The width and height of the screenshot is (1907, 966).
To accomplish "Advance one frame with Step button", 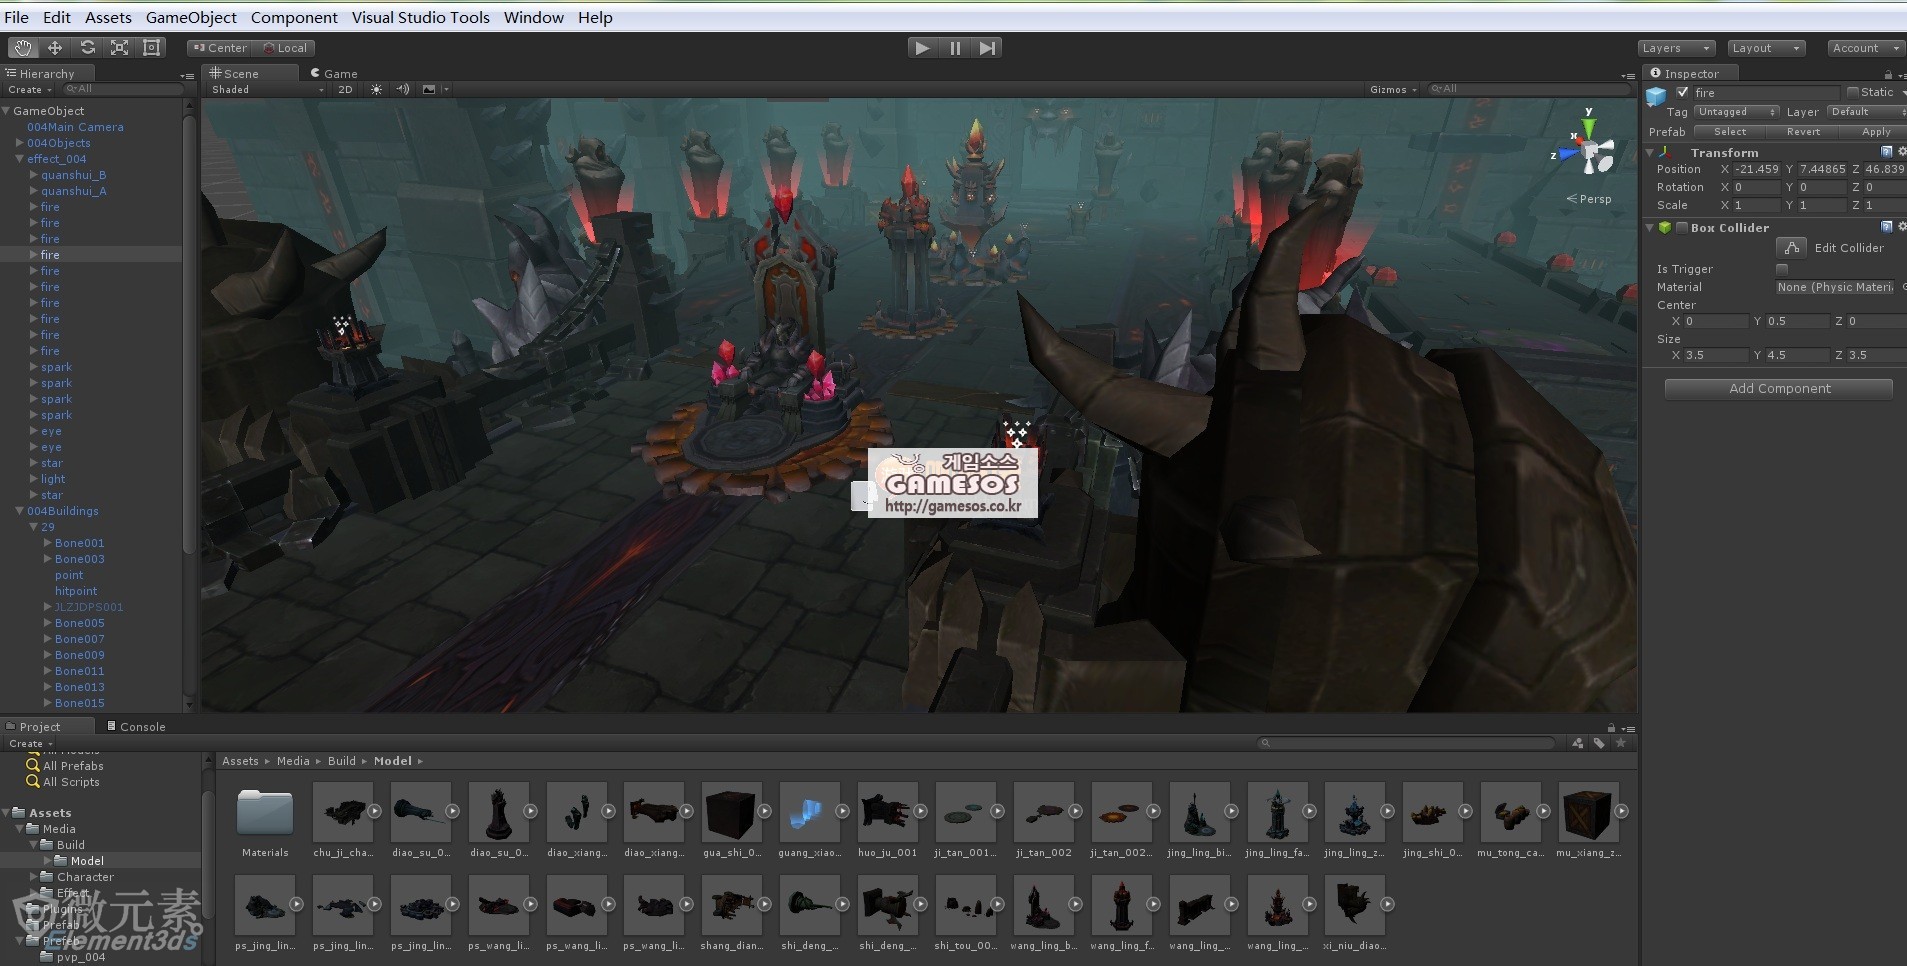I will point(987,47).
